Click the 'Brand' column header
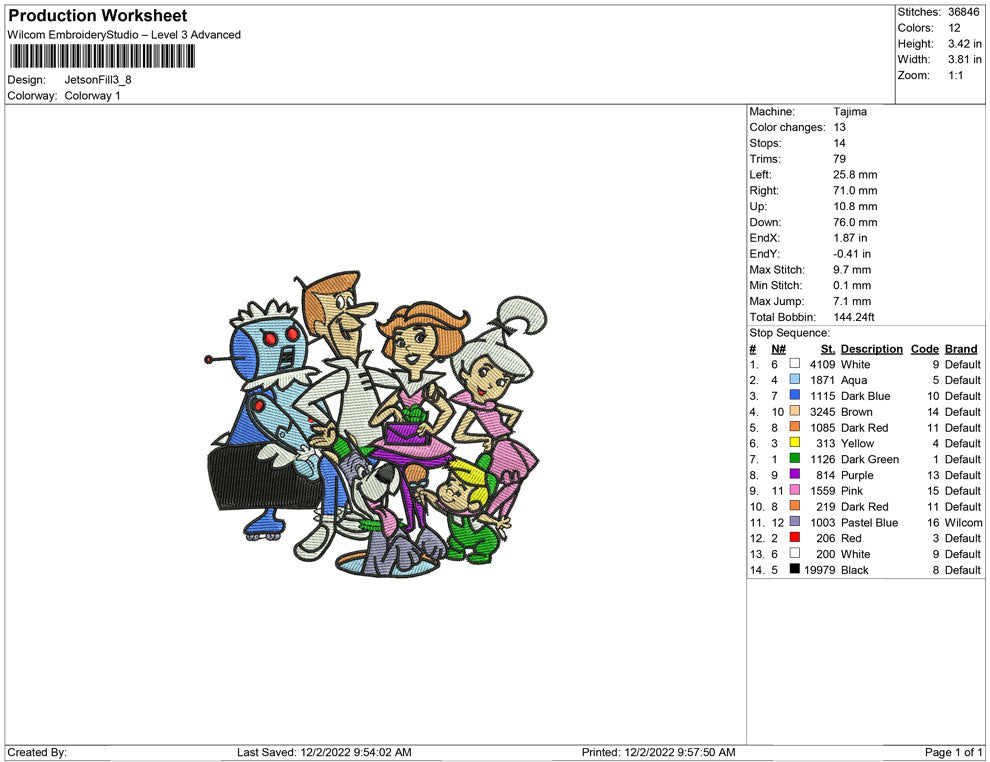 [x=961, y=349]
